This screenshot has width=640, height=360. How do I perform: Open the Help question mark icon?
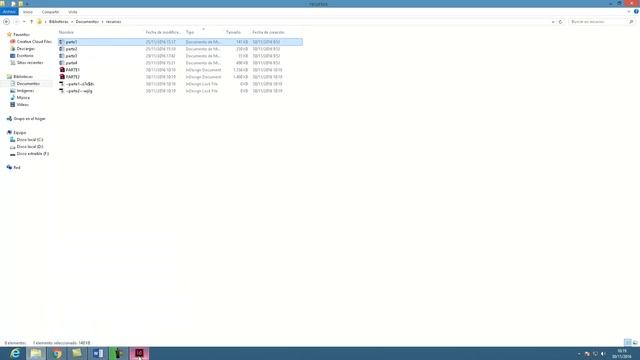[636, 12]
